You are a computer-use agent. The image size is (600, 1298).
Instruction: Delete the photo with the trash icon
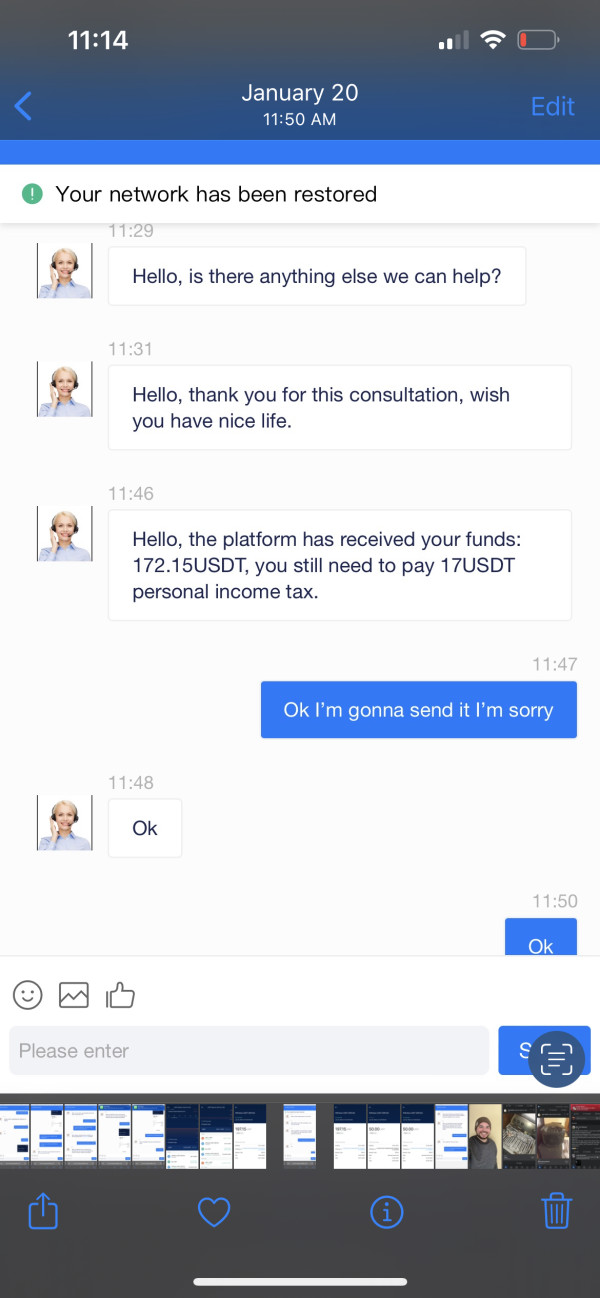pyautogui.click(x=556, y=1213)
